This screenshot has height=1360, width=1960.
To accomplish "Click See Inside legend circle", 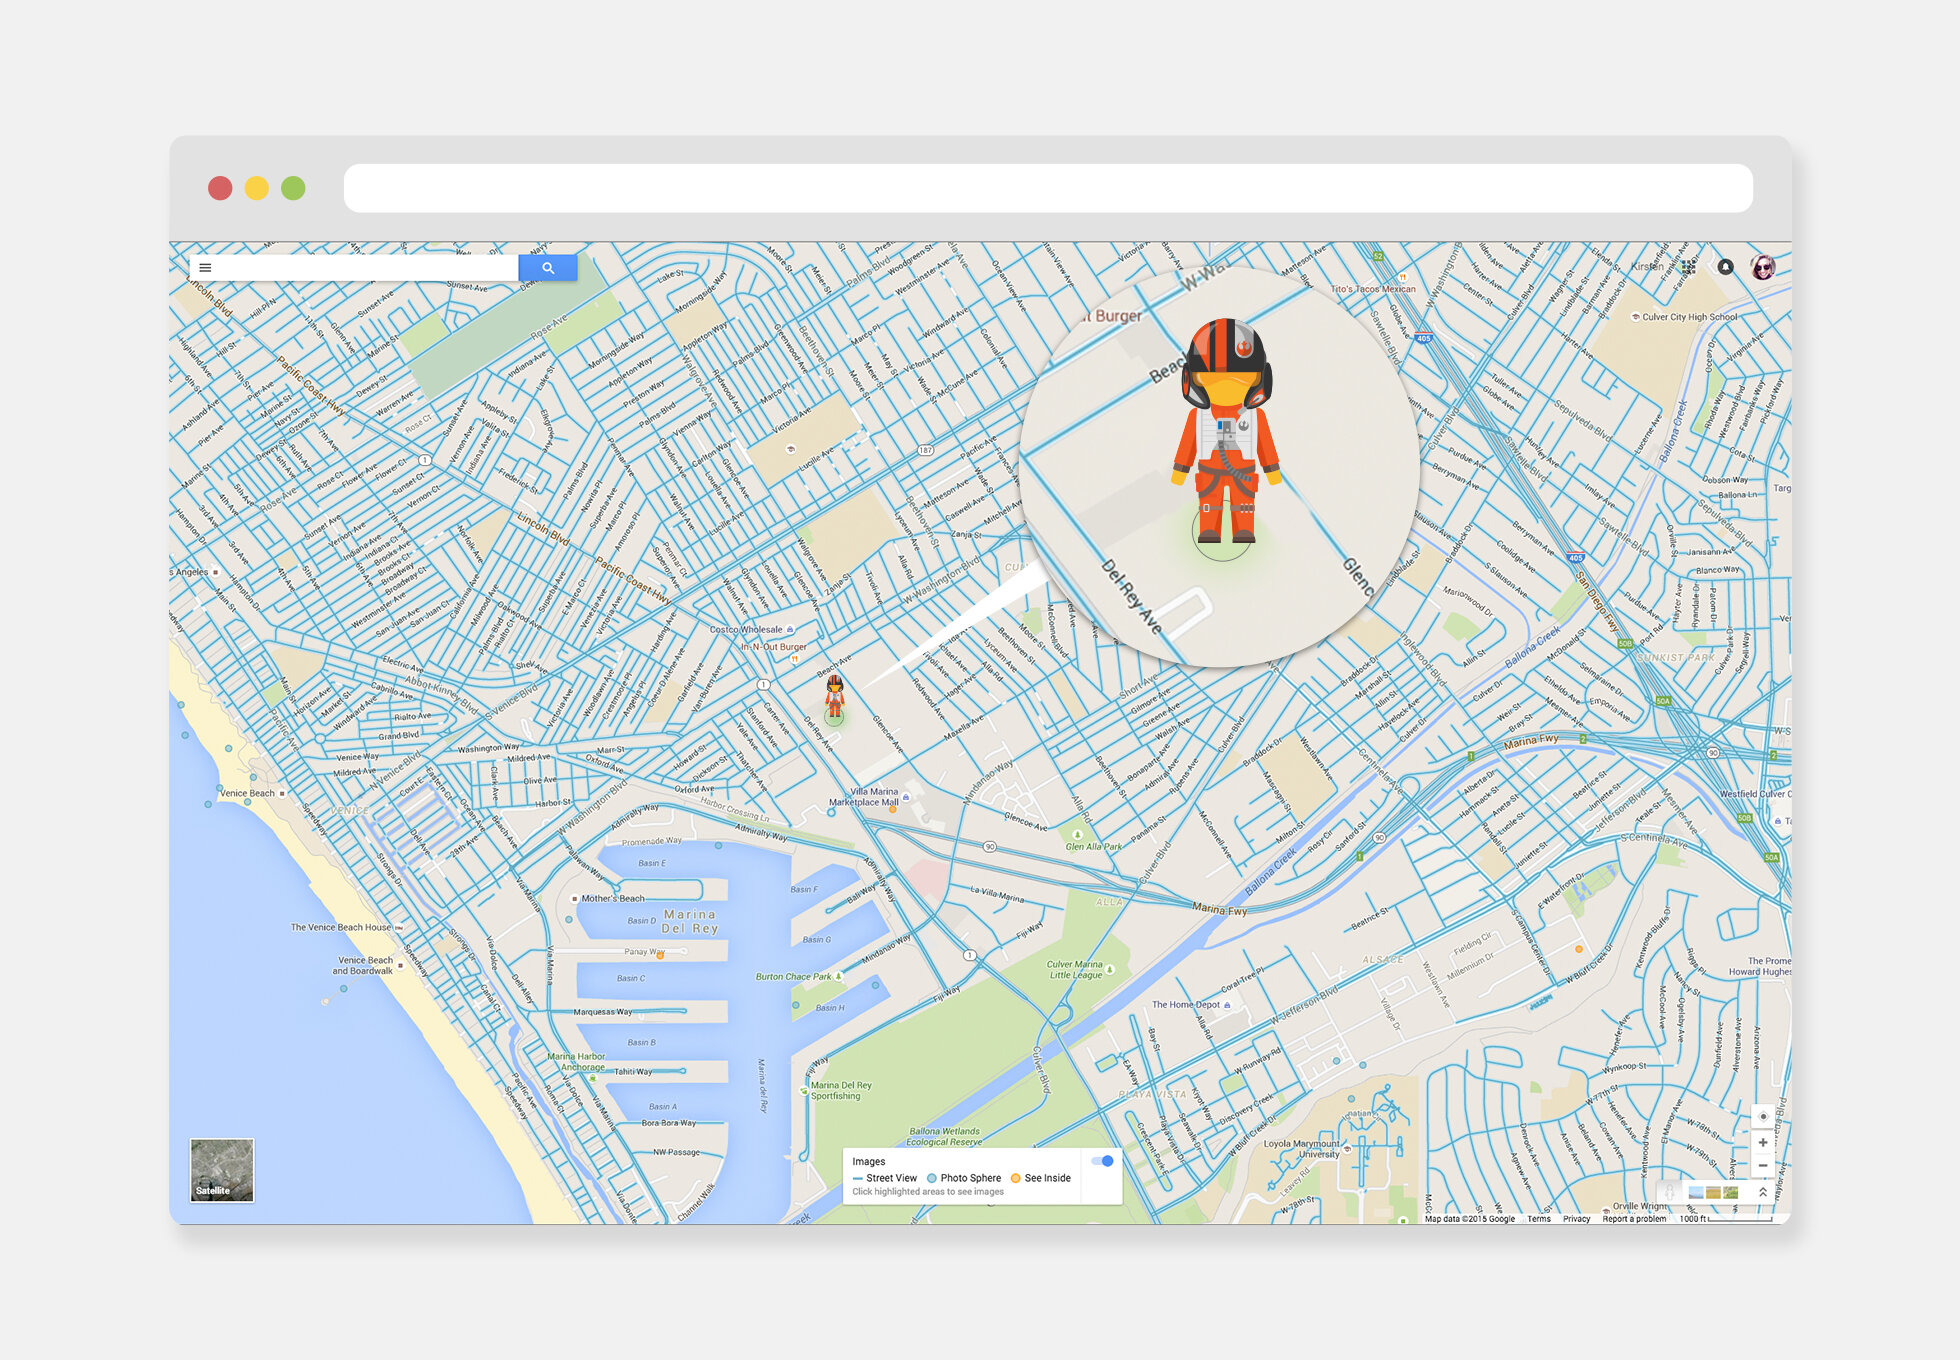I will click(x=1016, y=1178).
